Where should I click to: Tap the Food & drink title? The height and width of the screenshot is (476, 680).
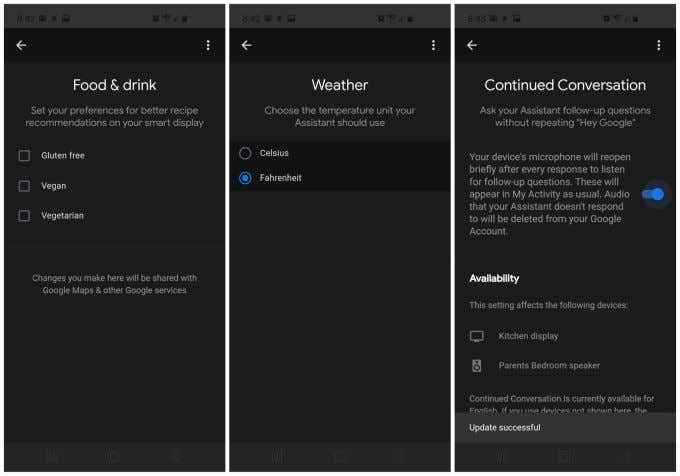[114, 85]
